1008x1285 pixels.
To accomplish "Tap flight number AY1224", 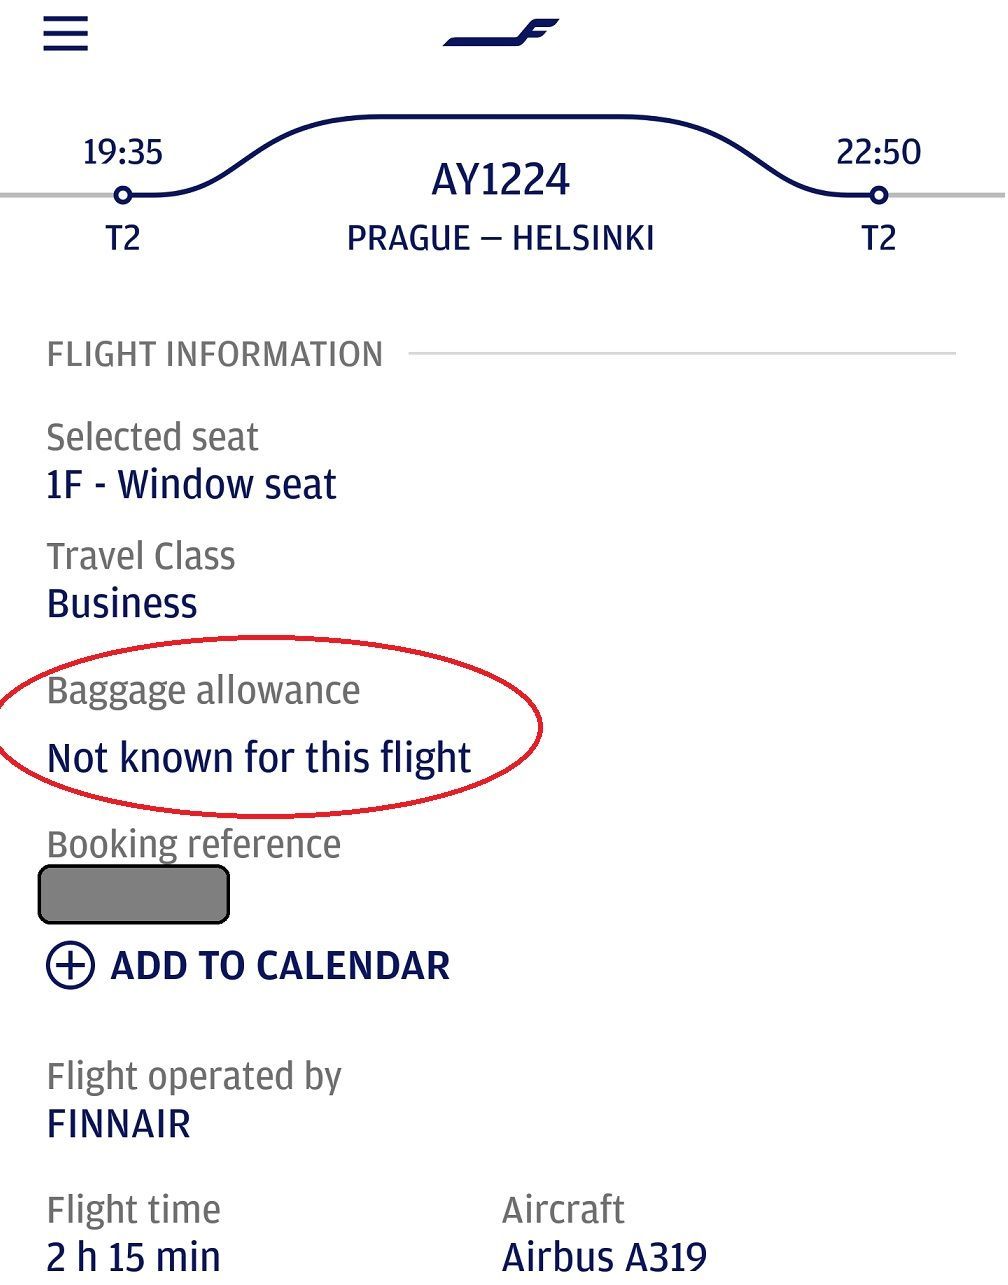I will 501,180.
